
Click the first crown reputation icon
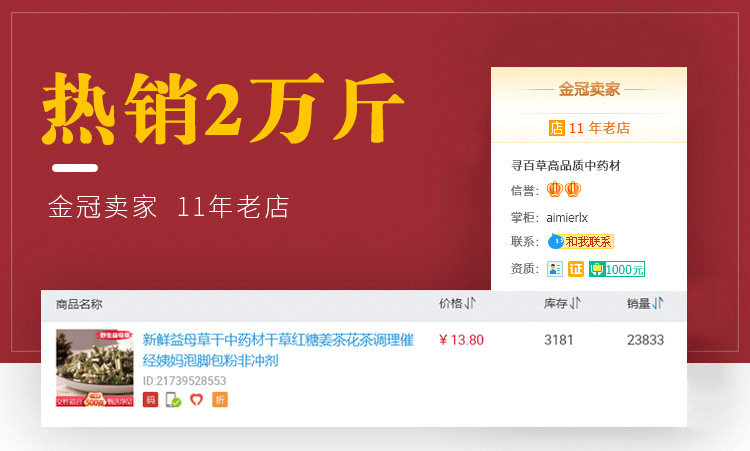555,189
